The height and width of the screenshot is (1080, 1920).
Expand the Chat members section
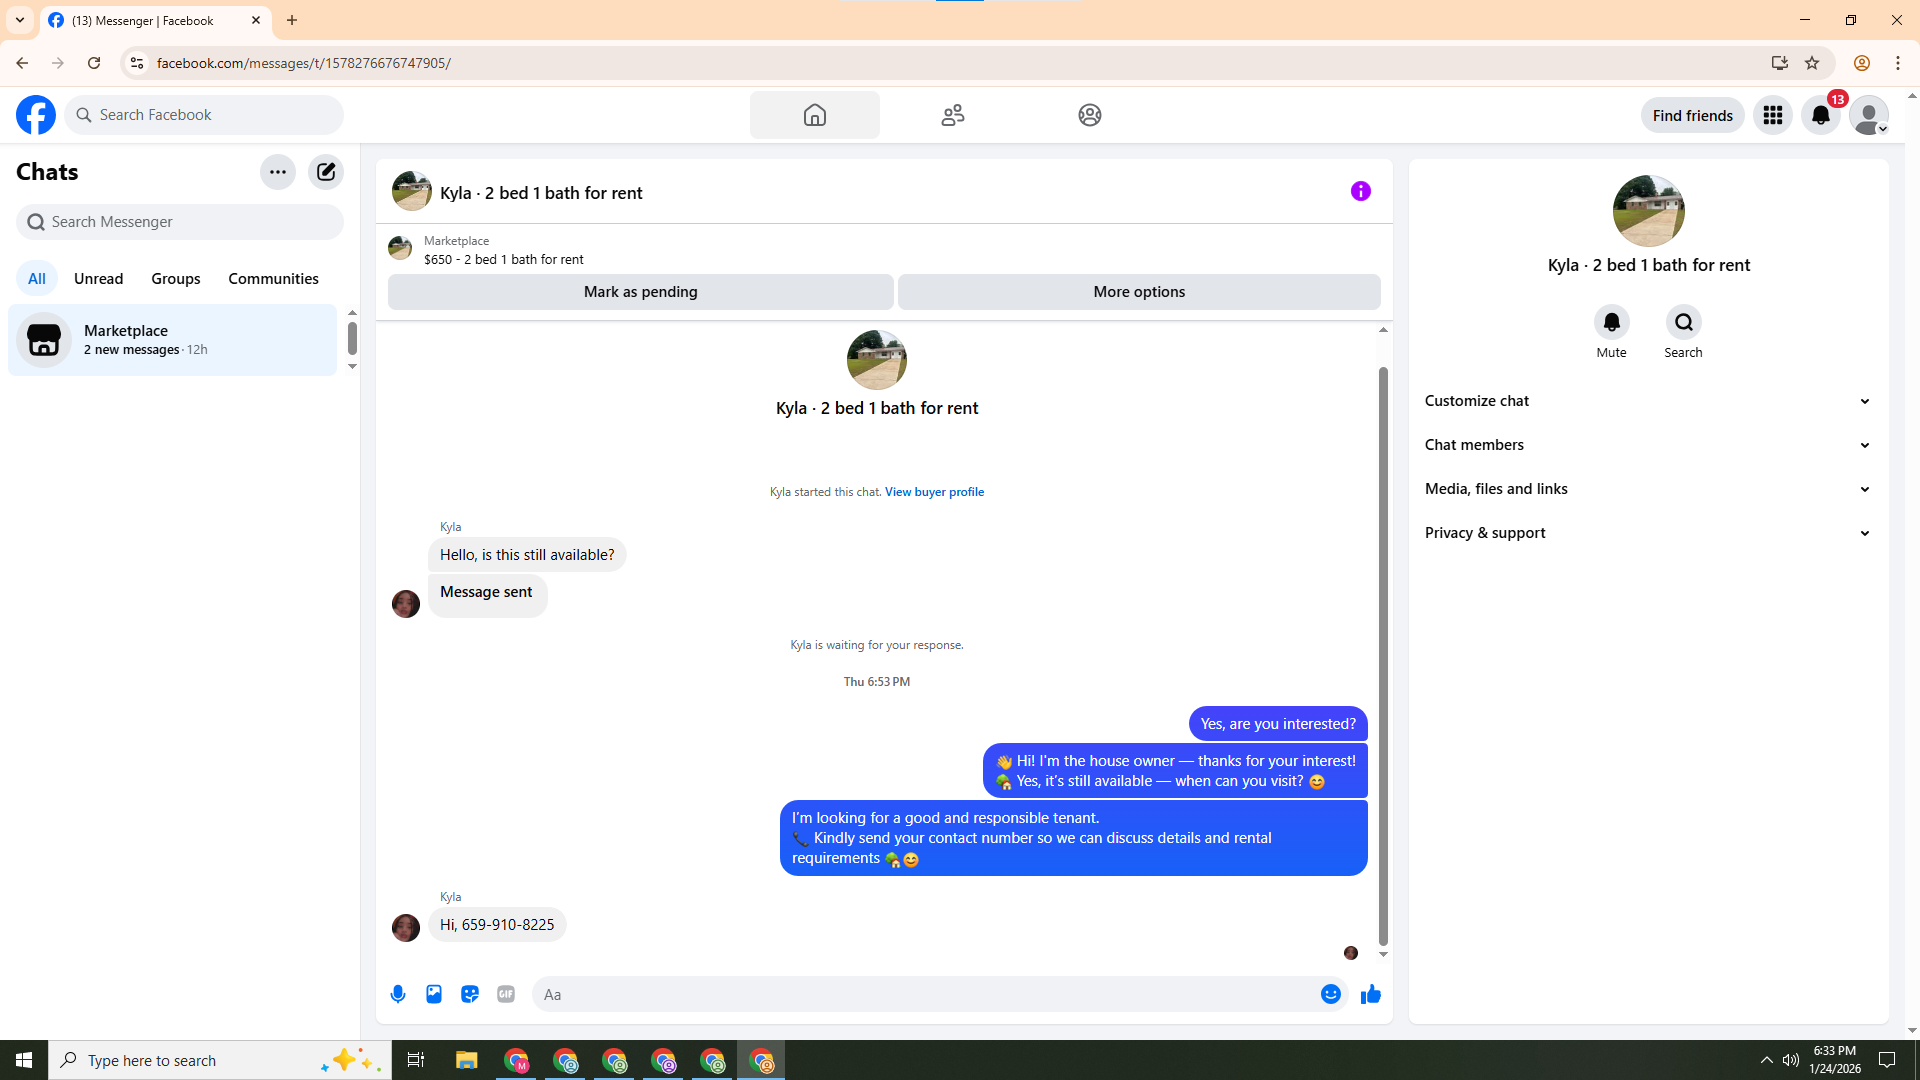[x=1648, y=445]
